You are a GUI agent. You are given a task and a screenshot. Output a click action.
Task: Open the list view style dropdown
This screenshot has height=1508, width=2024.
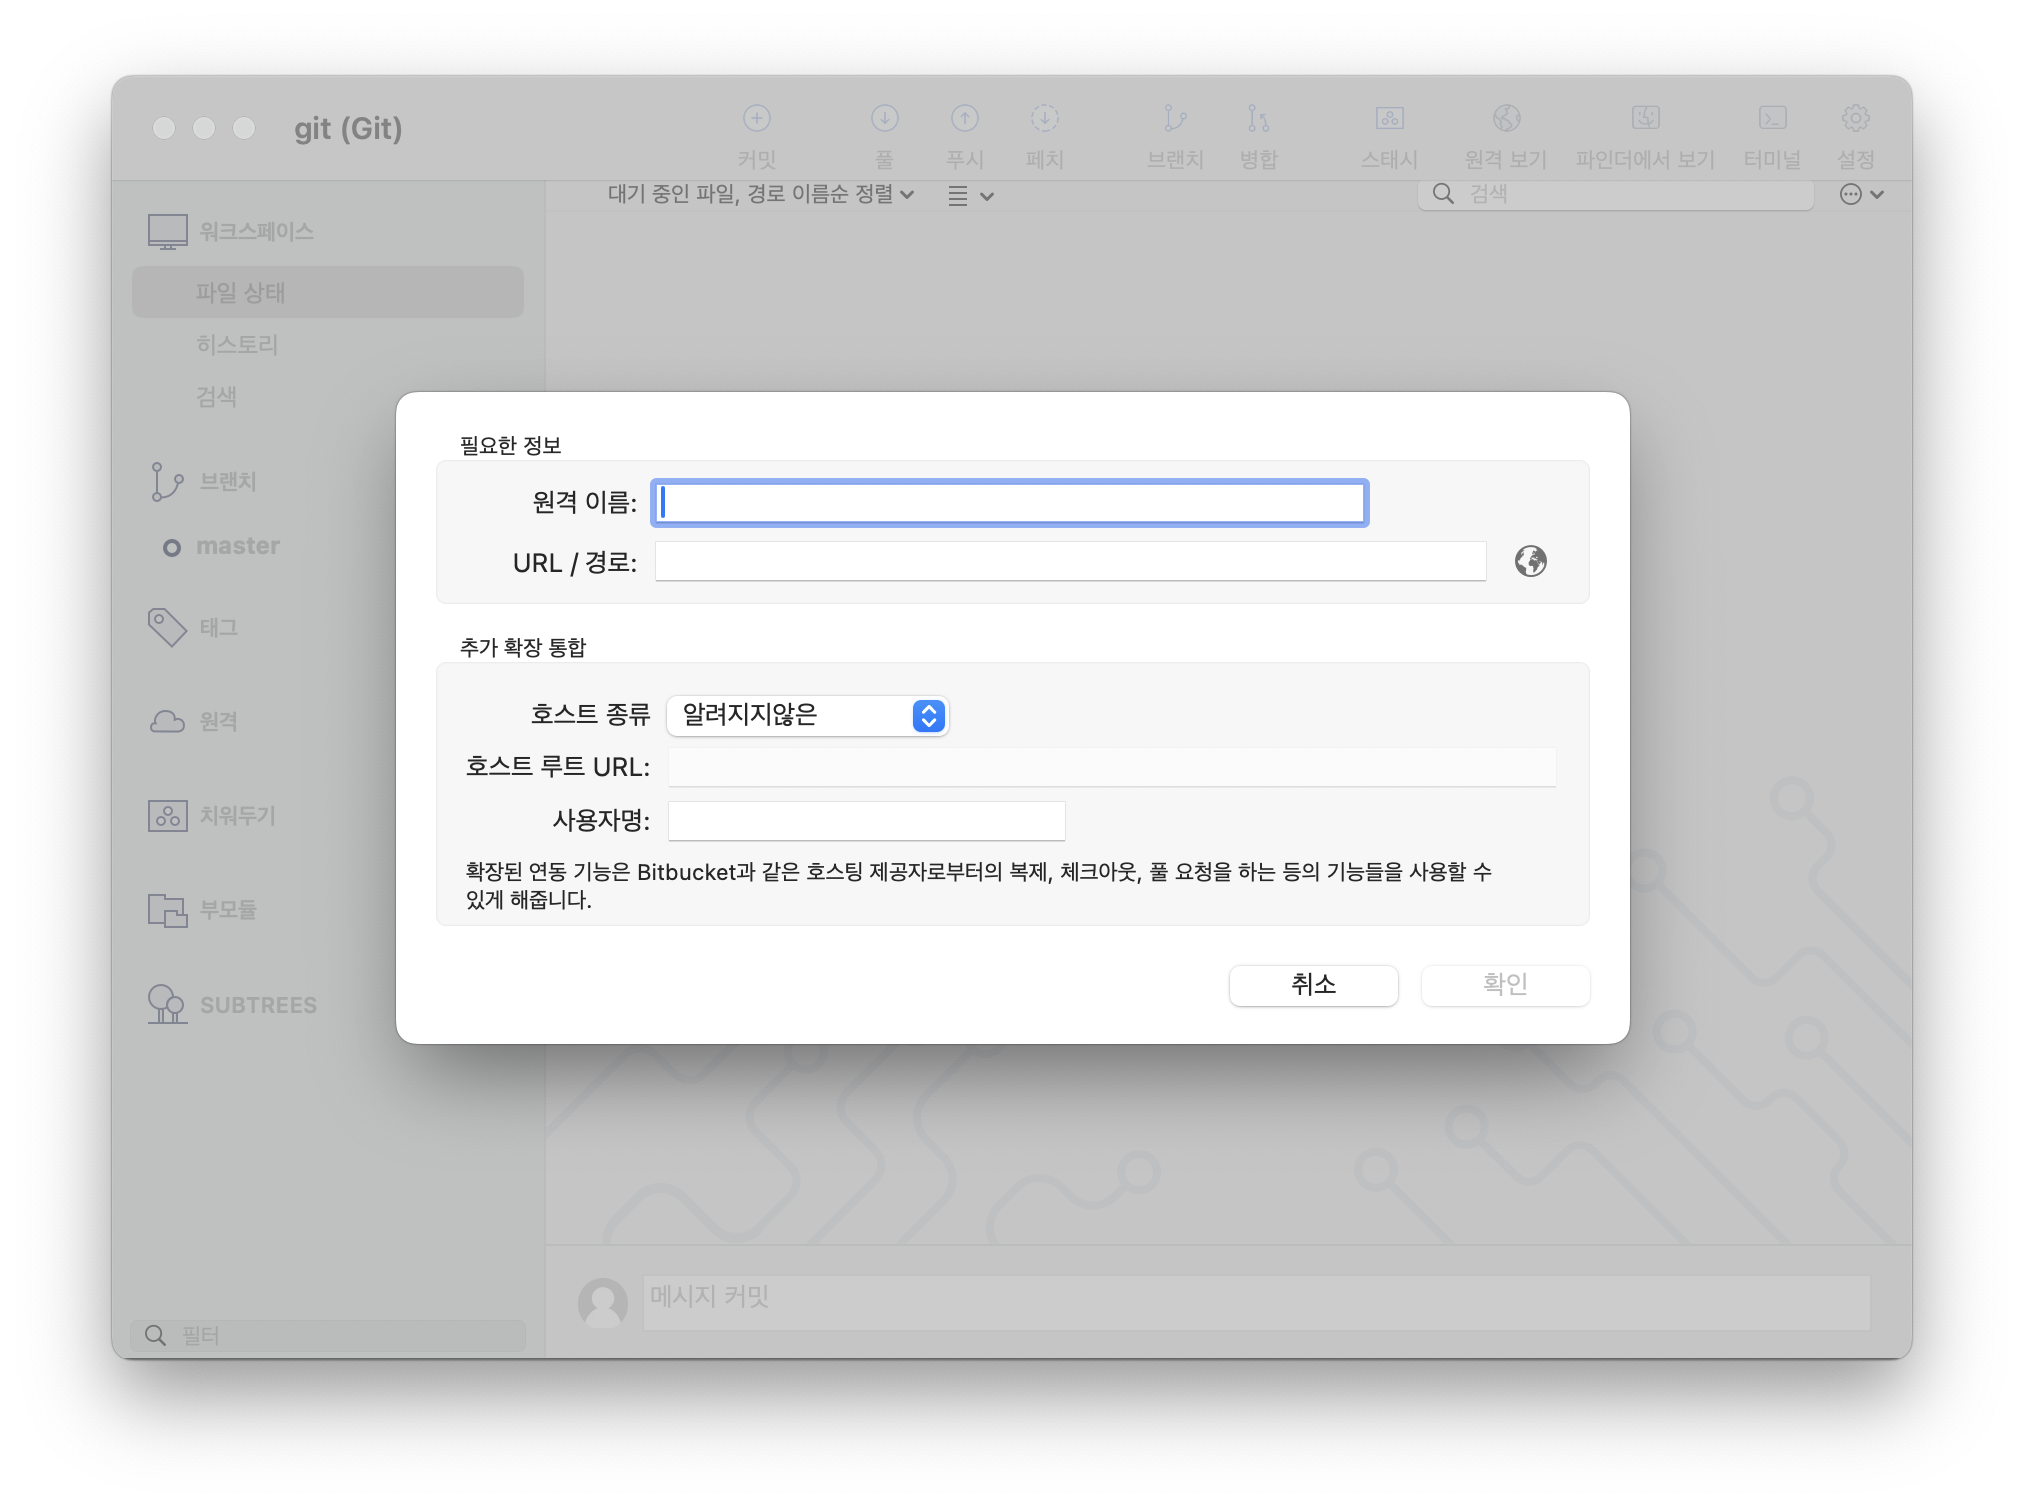pos(970,196)
